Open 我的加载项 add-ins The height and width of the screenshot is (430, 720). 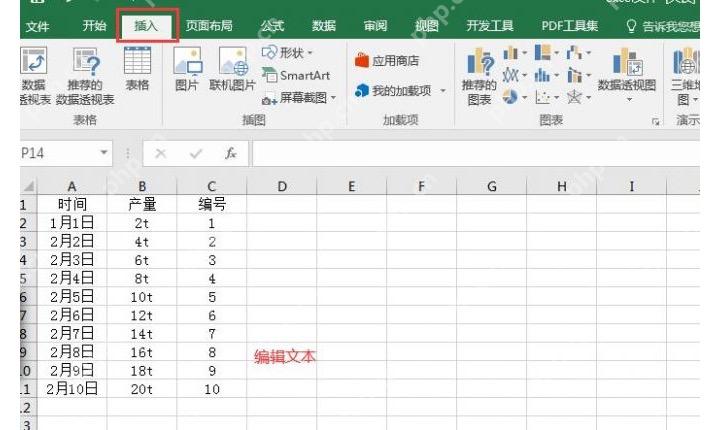pos(394,91)
